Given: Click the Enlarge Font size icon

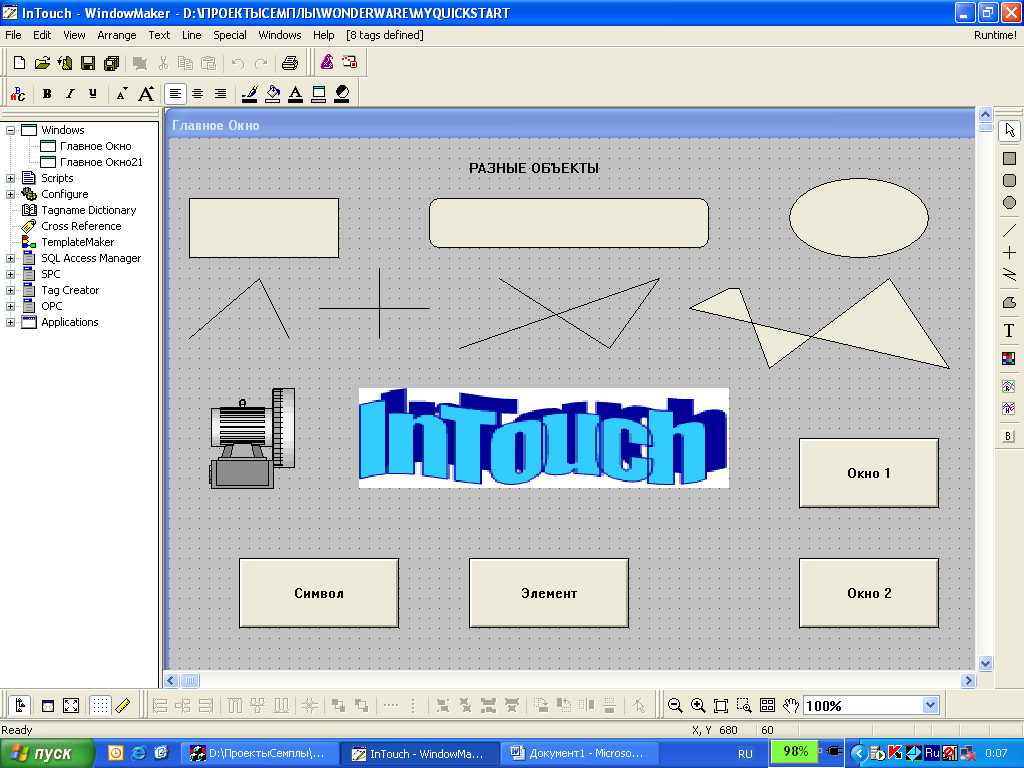Looking at the screenshot, I should click(146, 94).
